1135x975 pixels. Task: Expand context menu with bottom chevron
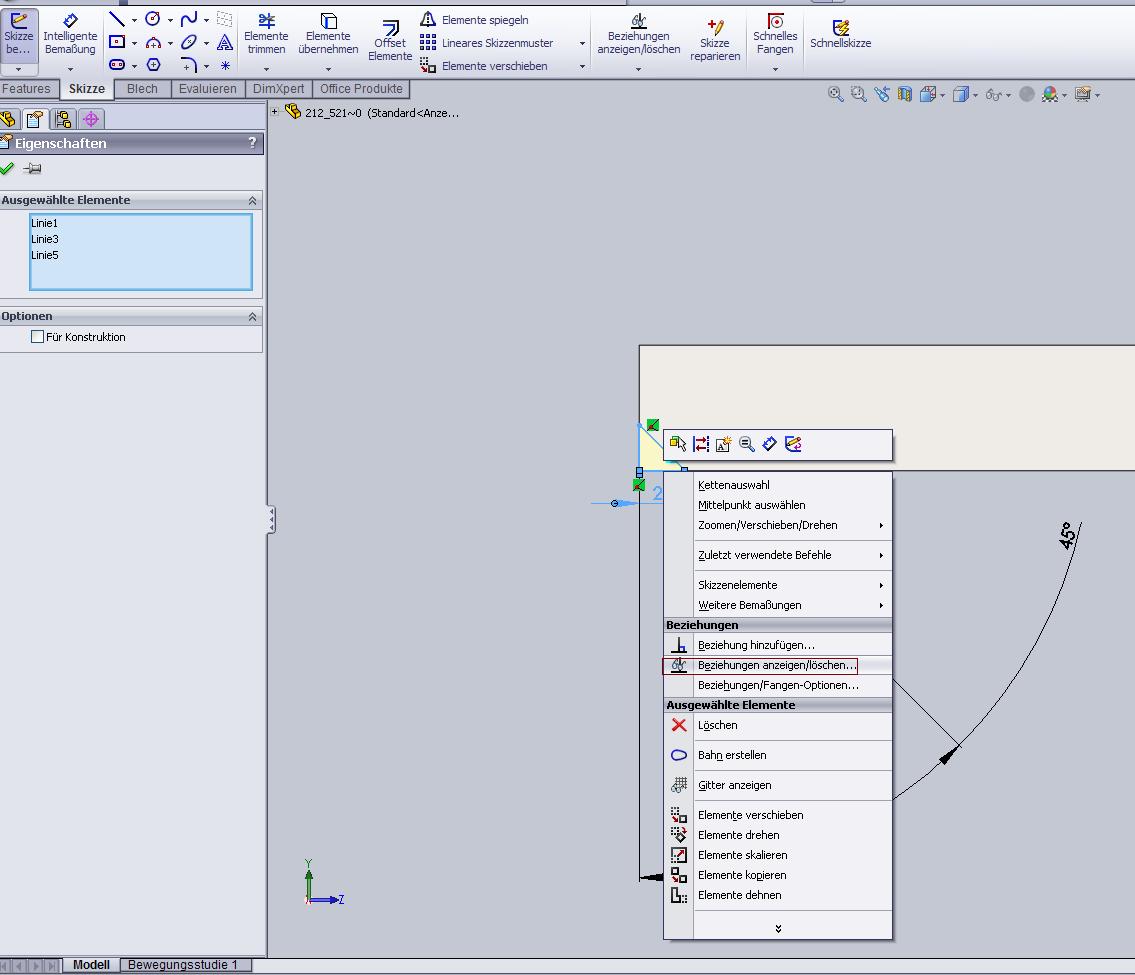click(778, 928)
